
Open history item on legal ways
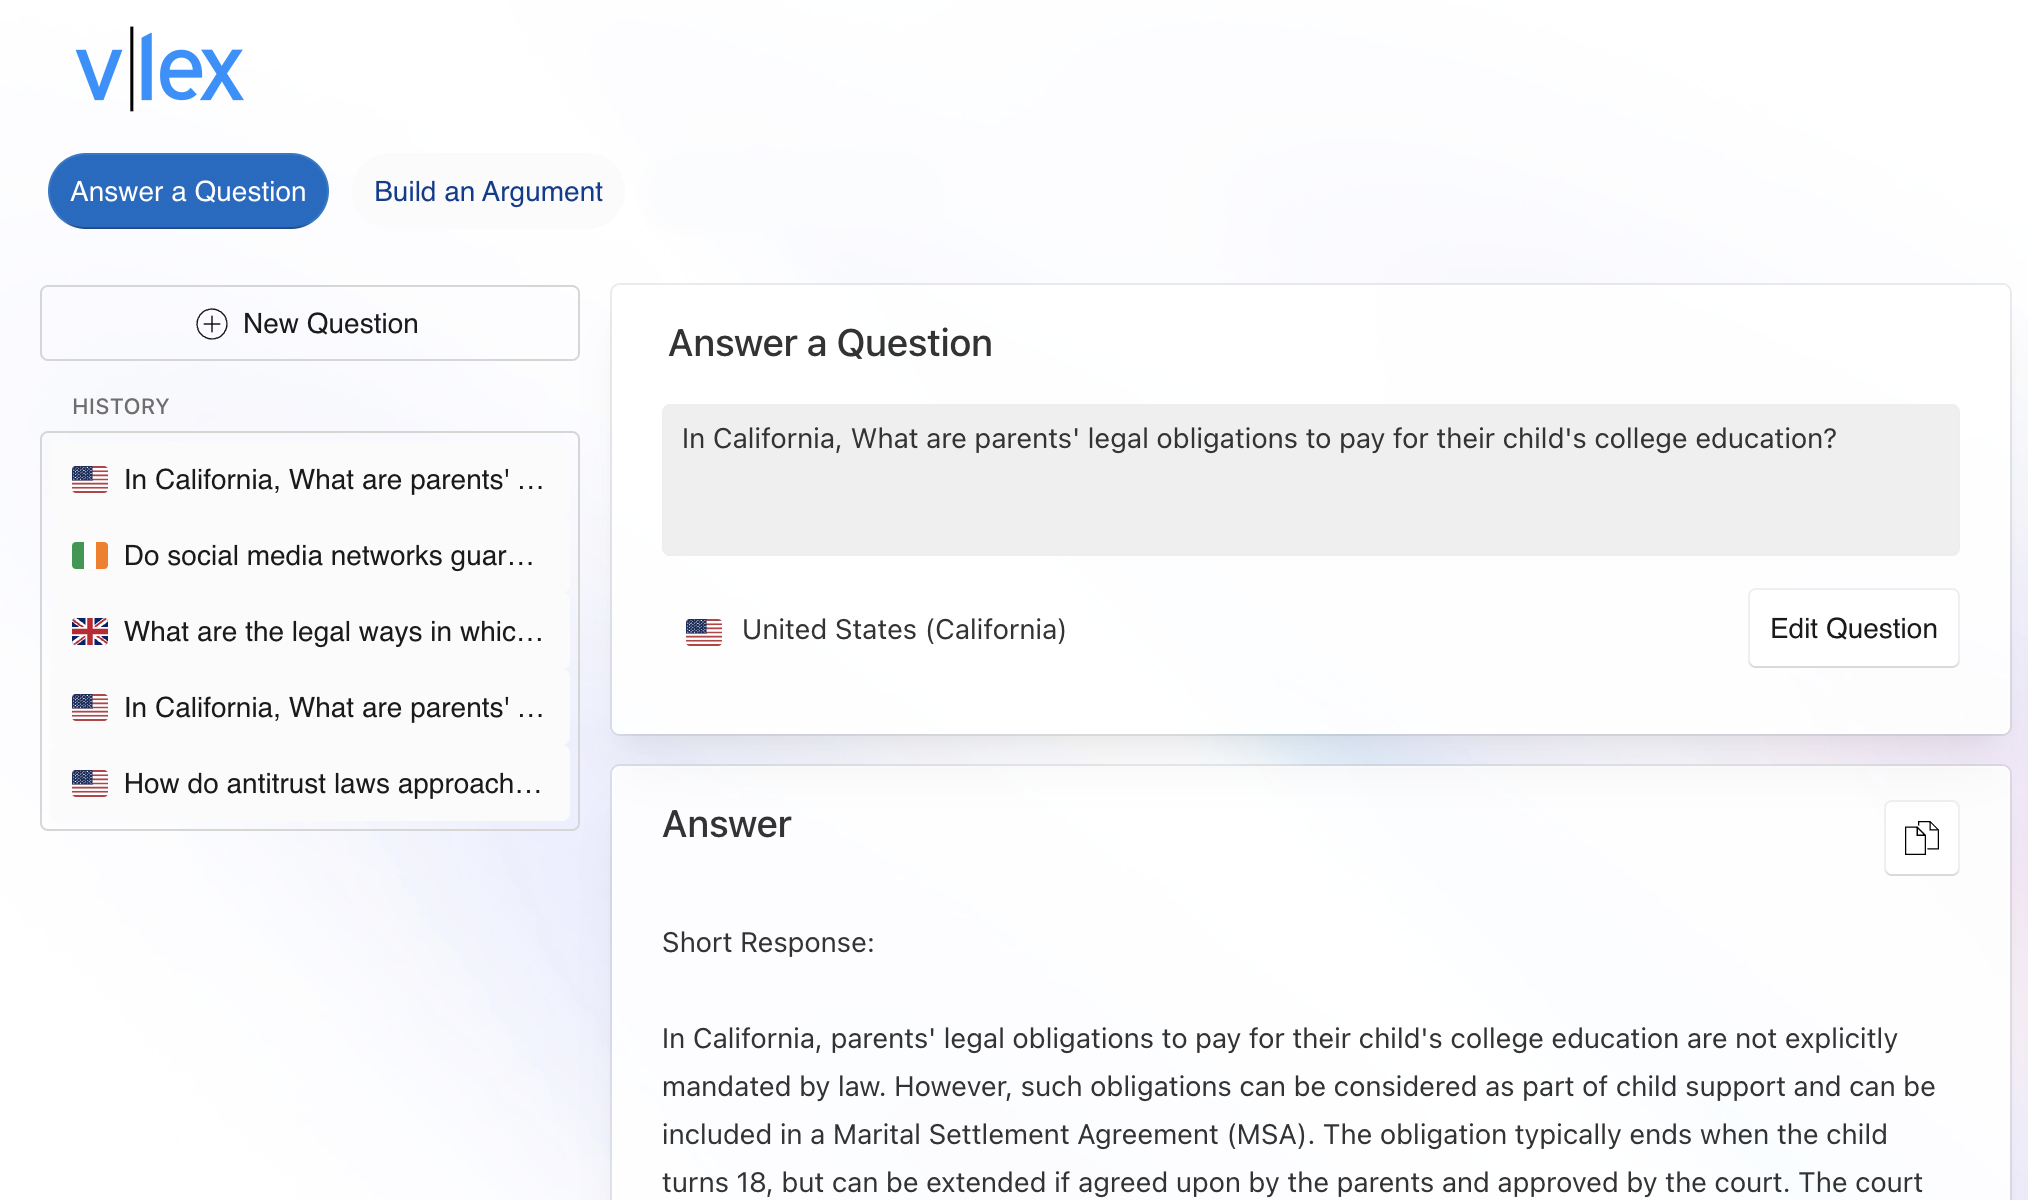[x=310, y=632]
